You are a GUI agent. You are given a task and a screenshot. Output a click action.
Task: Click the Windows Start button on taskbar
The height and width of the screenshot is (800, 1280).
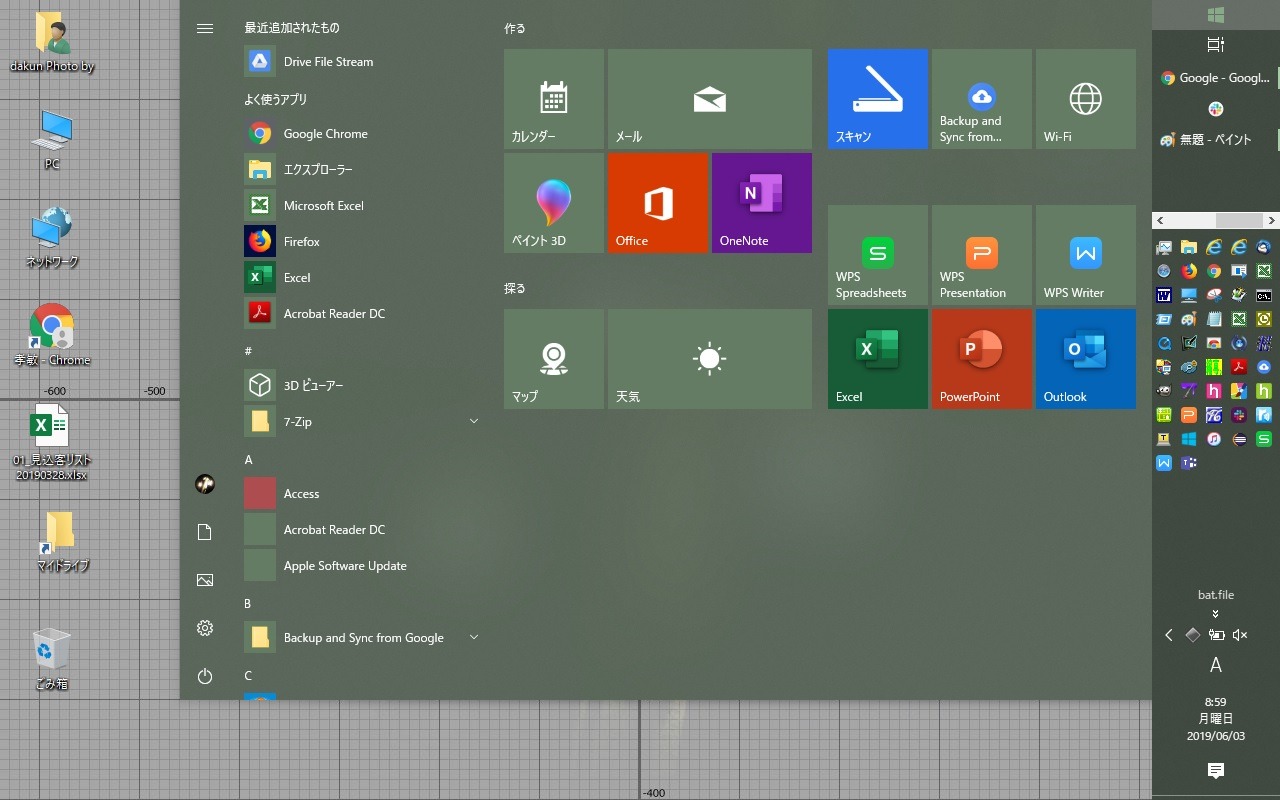tap(1216, 14)
